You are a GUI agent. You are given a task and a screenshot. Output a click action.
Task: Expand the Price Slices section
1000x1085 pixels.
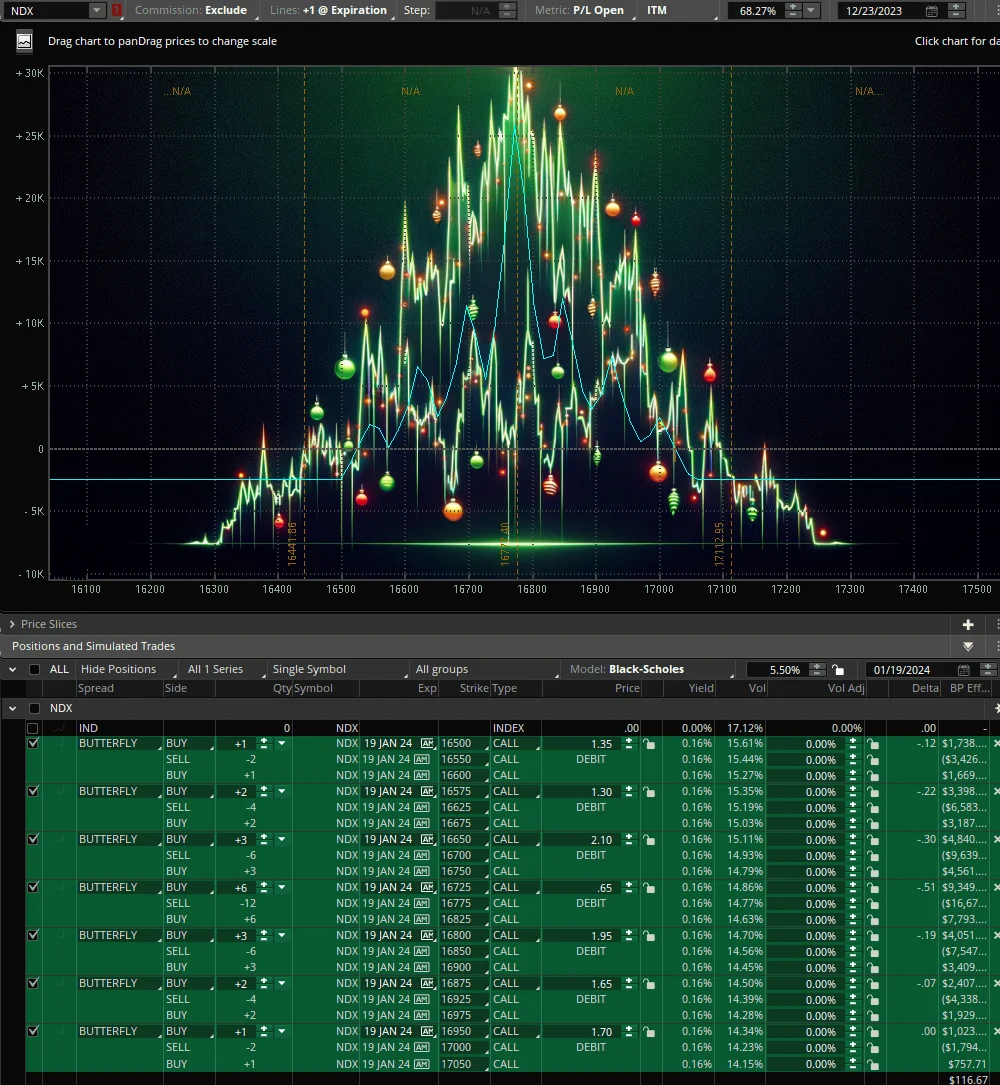pyautogui.click(x=12, y=624)
